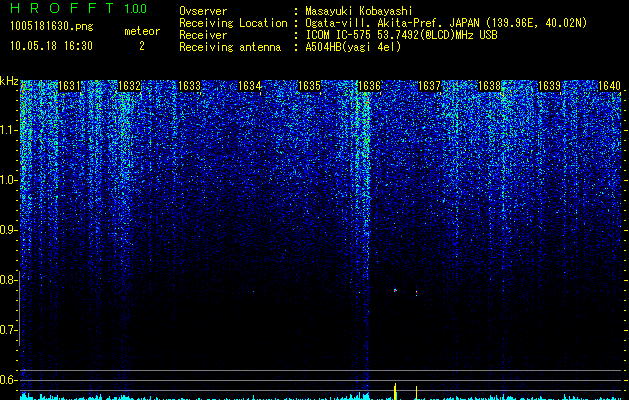Click the meteor count value 2
Image resolution: width=629 pixels, height=400 pixels.
click(142, 46)
